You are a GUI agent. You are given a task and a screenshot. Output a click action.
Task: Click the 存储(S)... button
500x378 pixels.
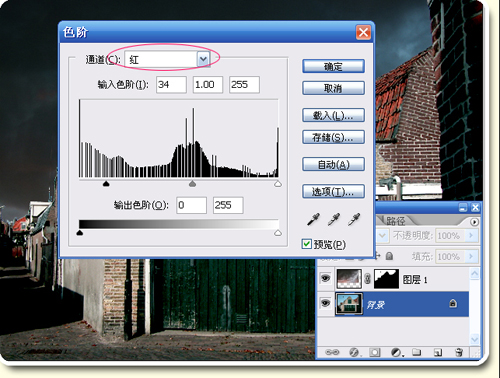pos(333,137)
